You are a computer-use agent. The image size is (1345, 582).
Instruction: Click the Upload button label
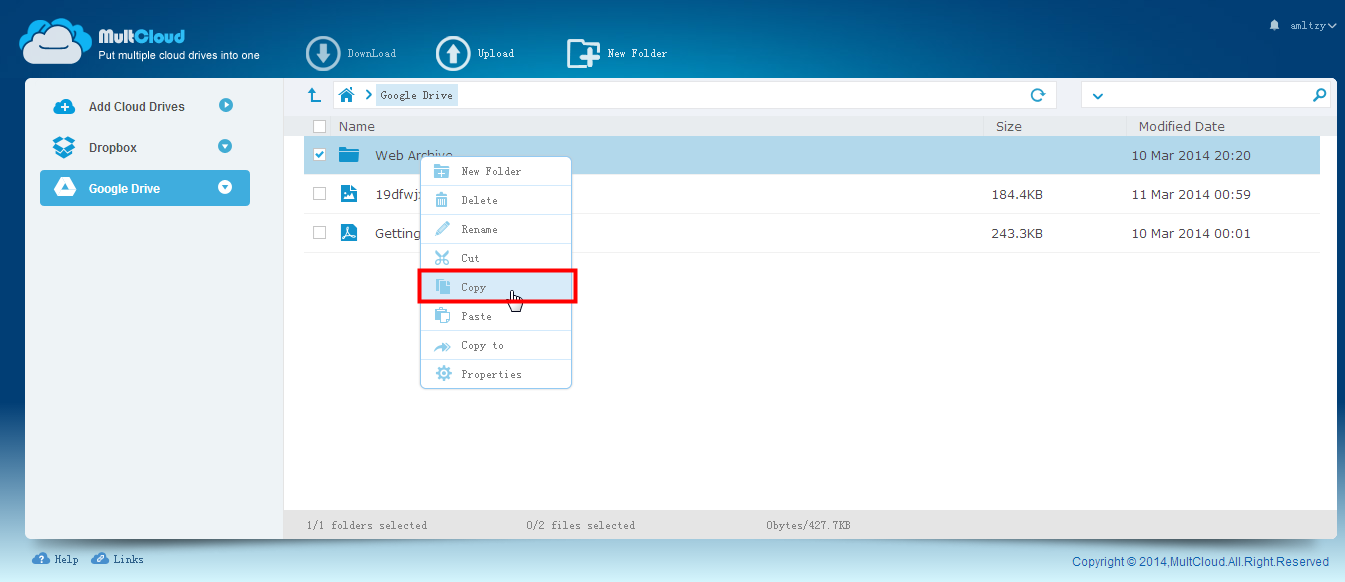pos(496,54)
